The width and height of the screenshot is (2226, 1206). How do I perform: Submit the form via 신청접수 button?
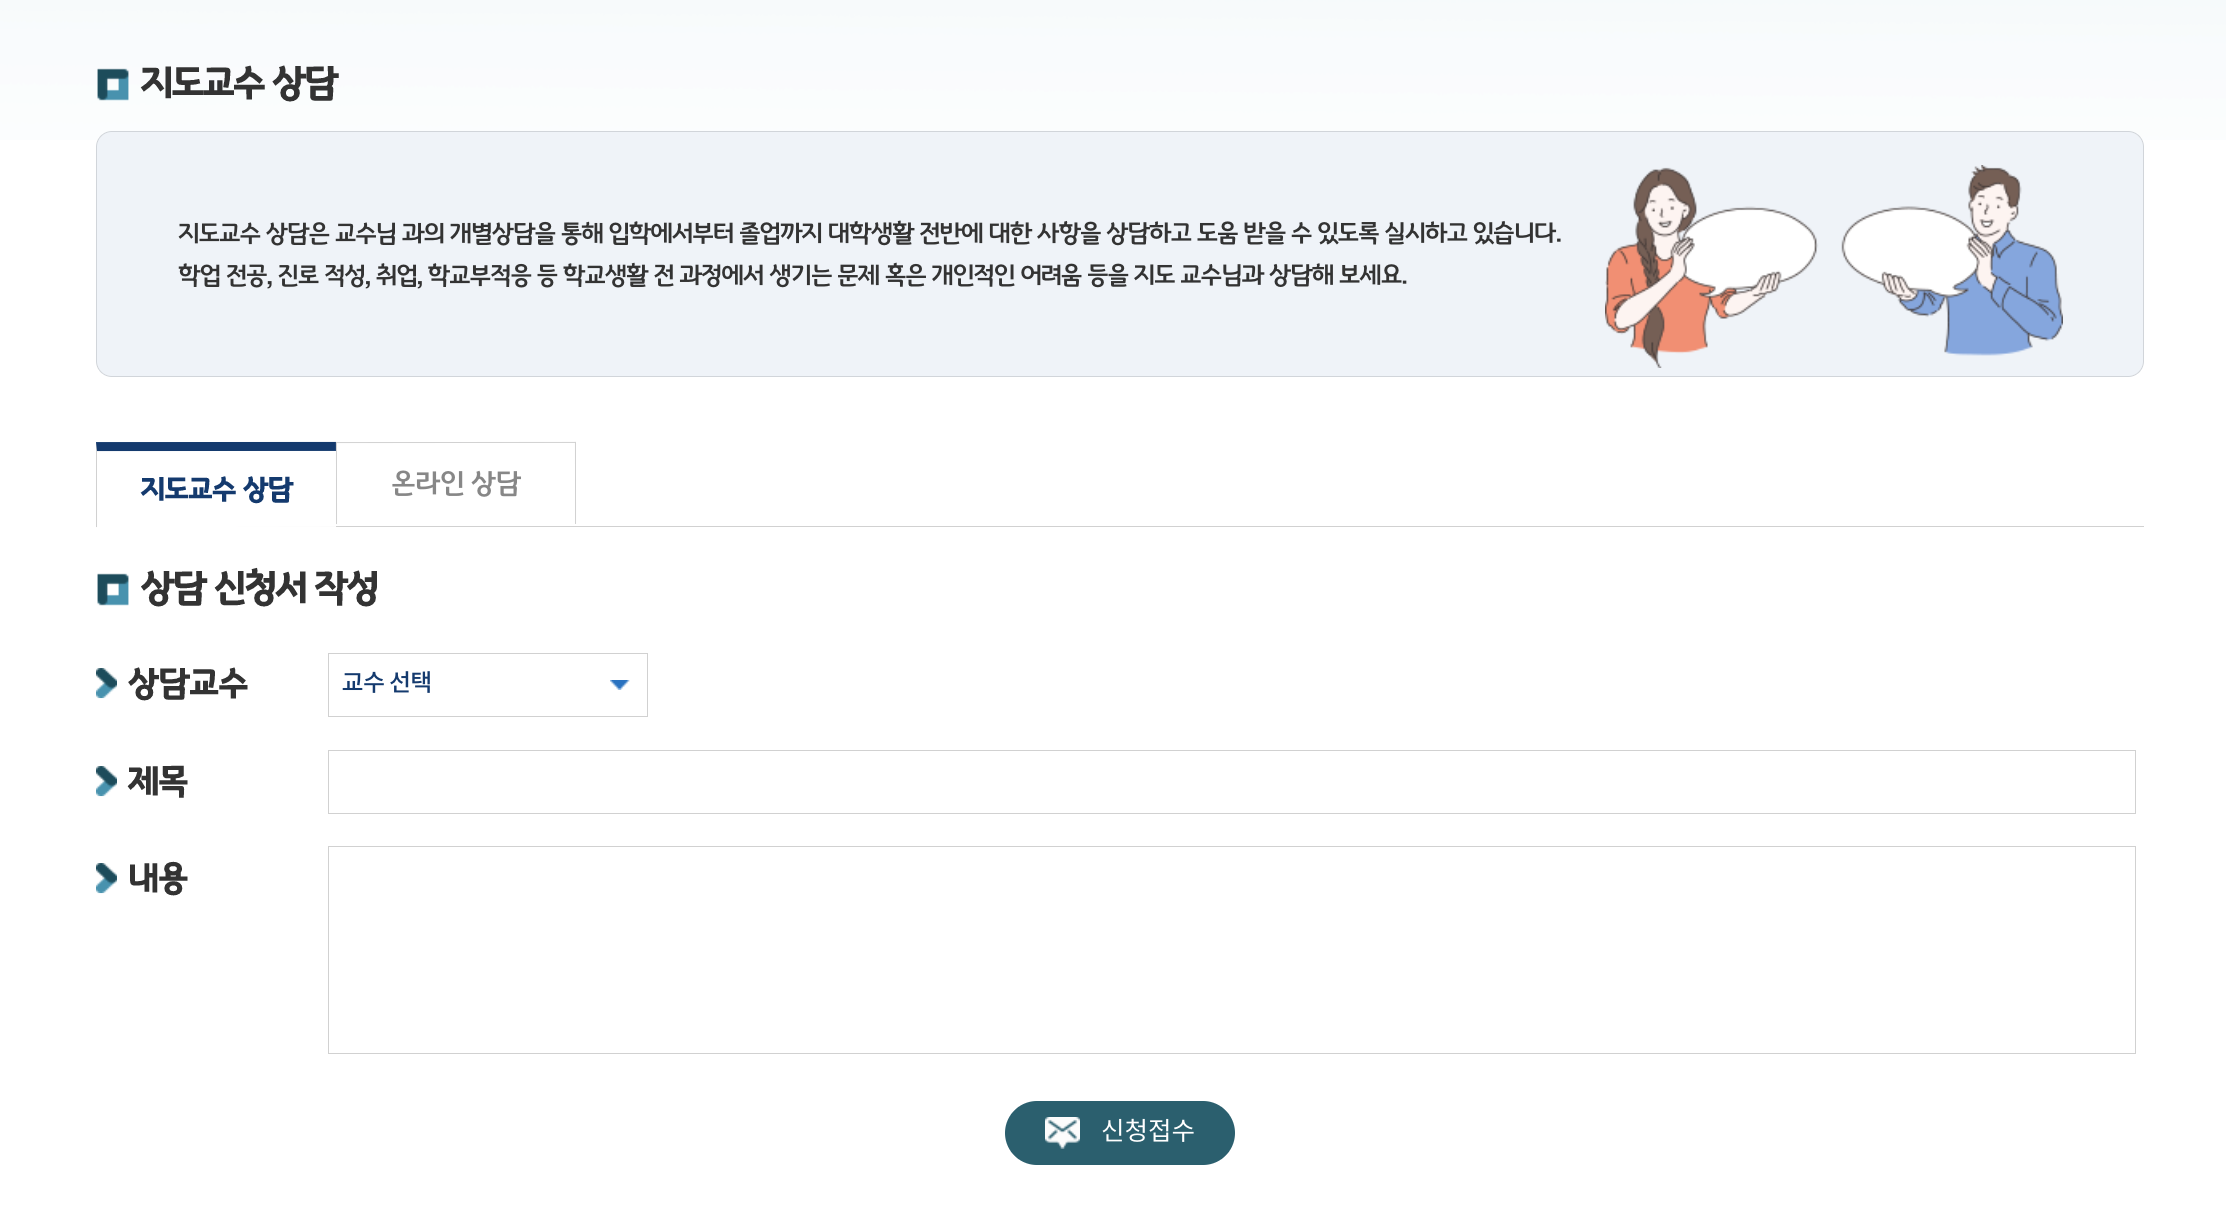(1118, 1131)
